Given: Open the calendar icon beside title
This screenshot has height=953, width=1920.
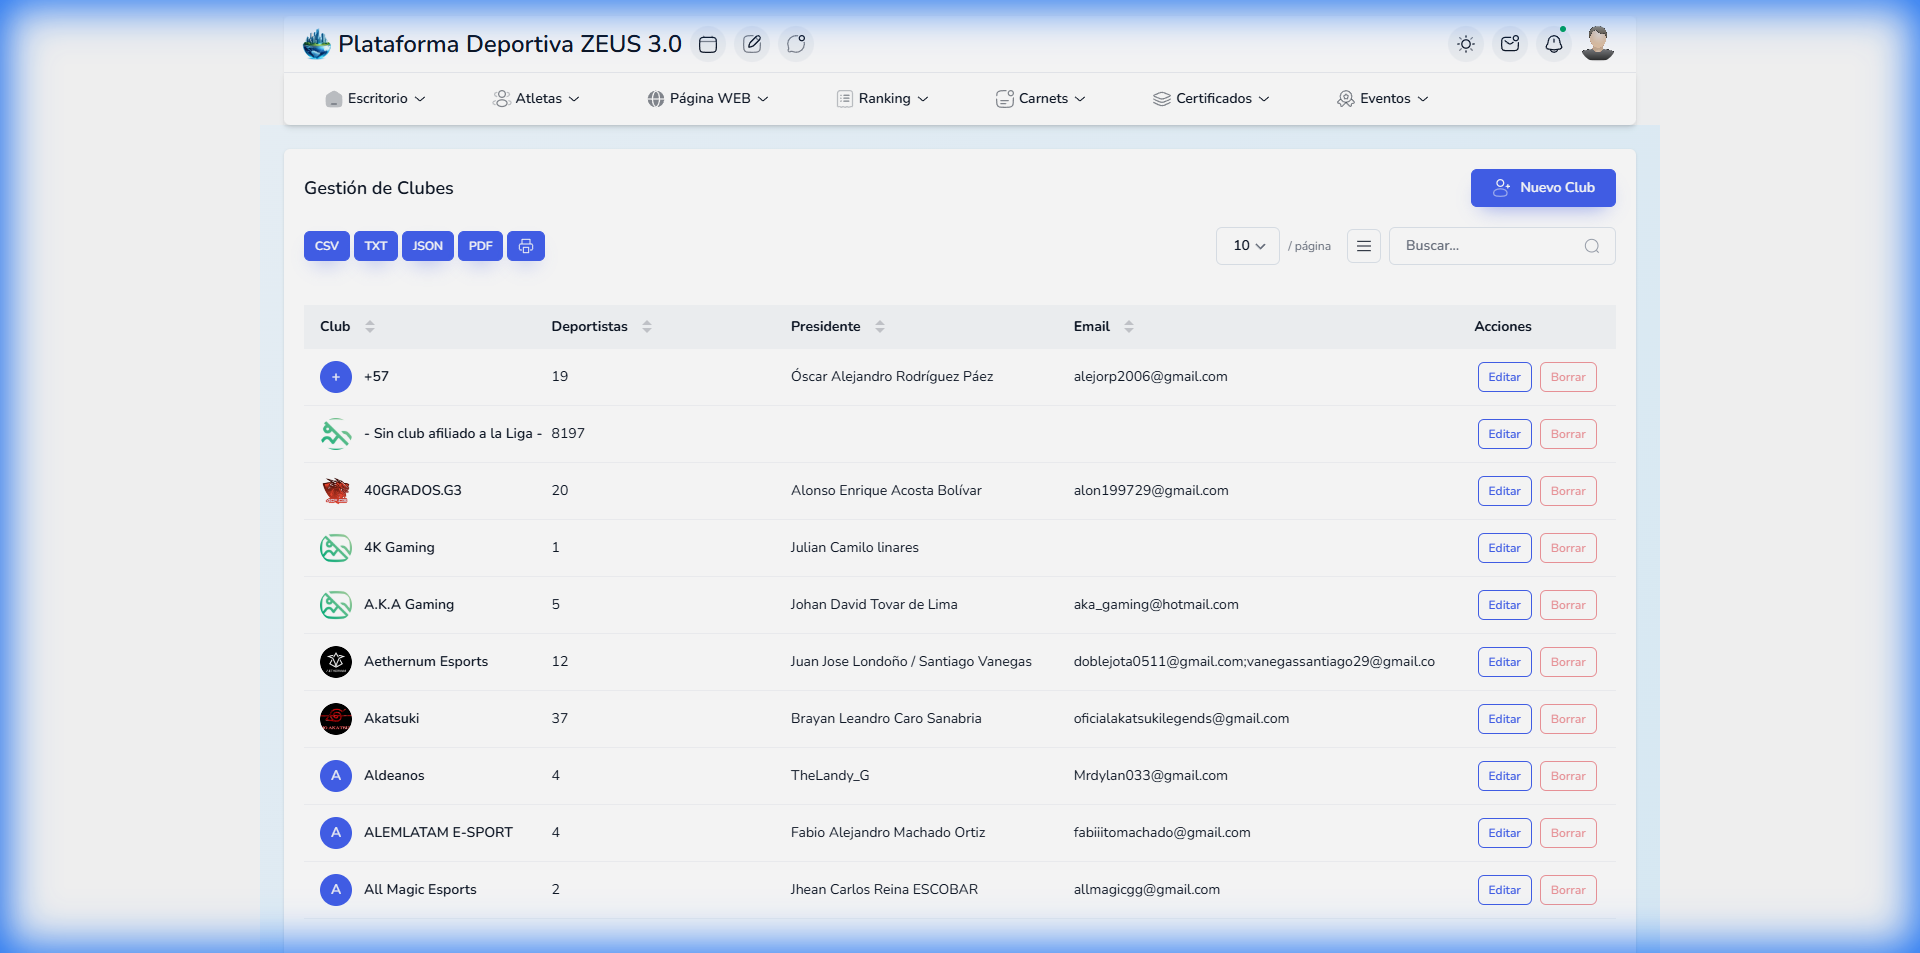Looking at the screenshot, I should coord(708,44).
